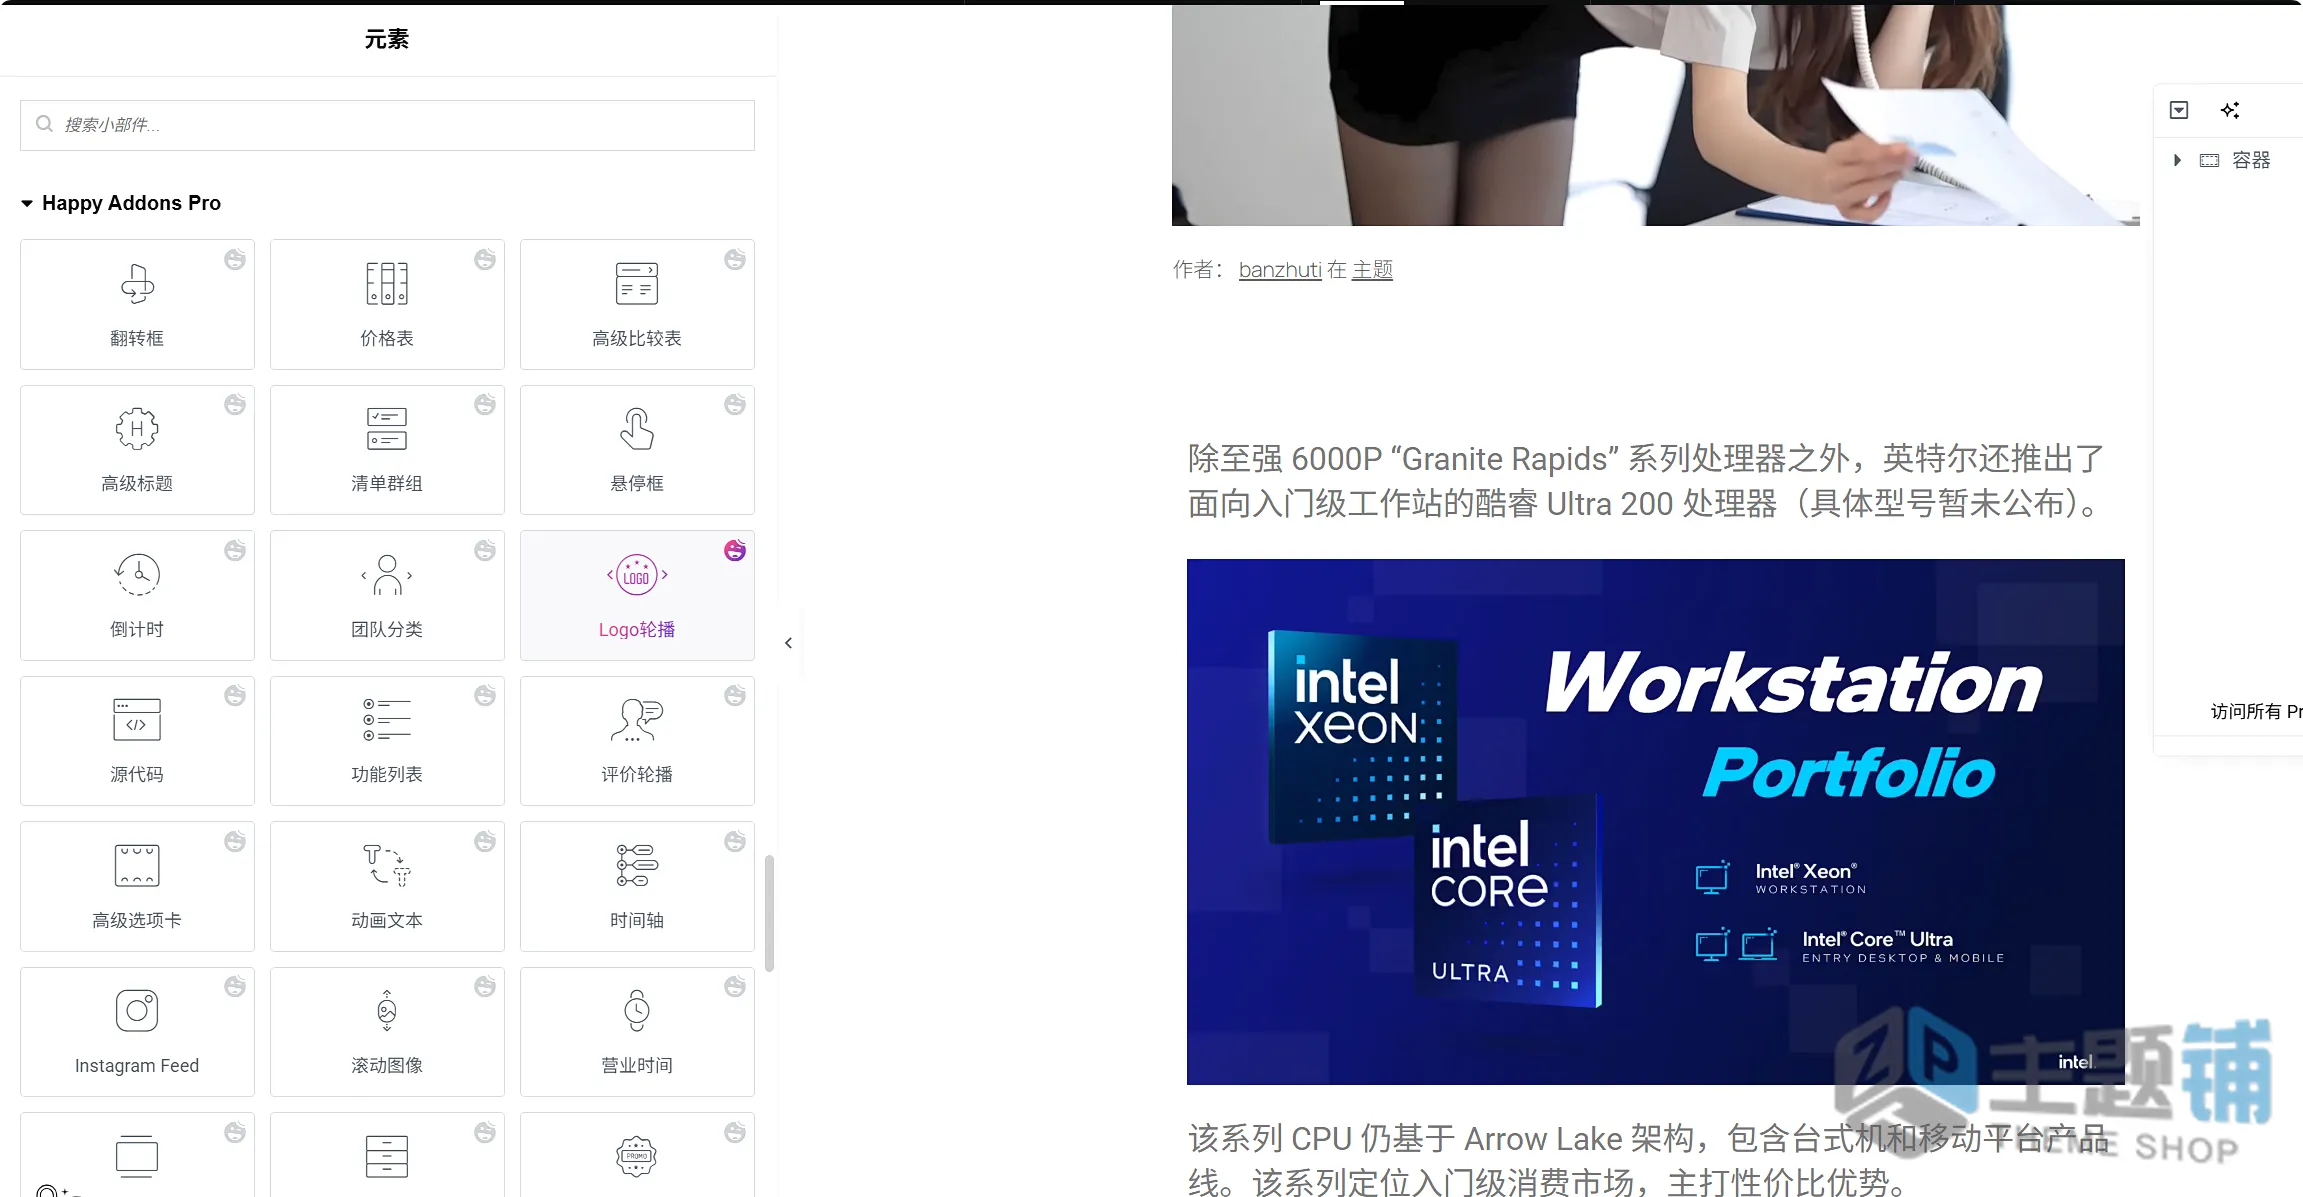This screenshot has height=1197, width=2303.
Task: Select the Logo轮播 carousel widget
Action: click(637, 595)
